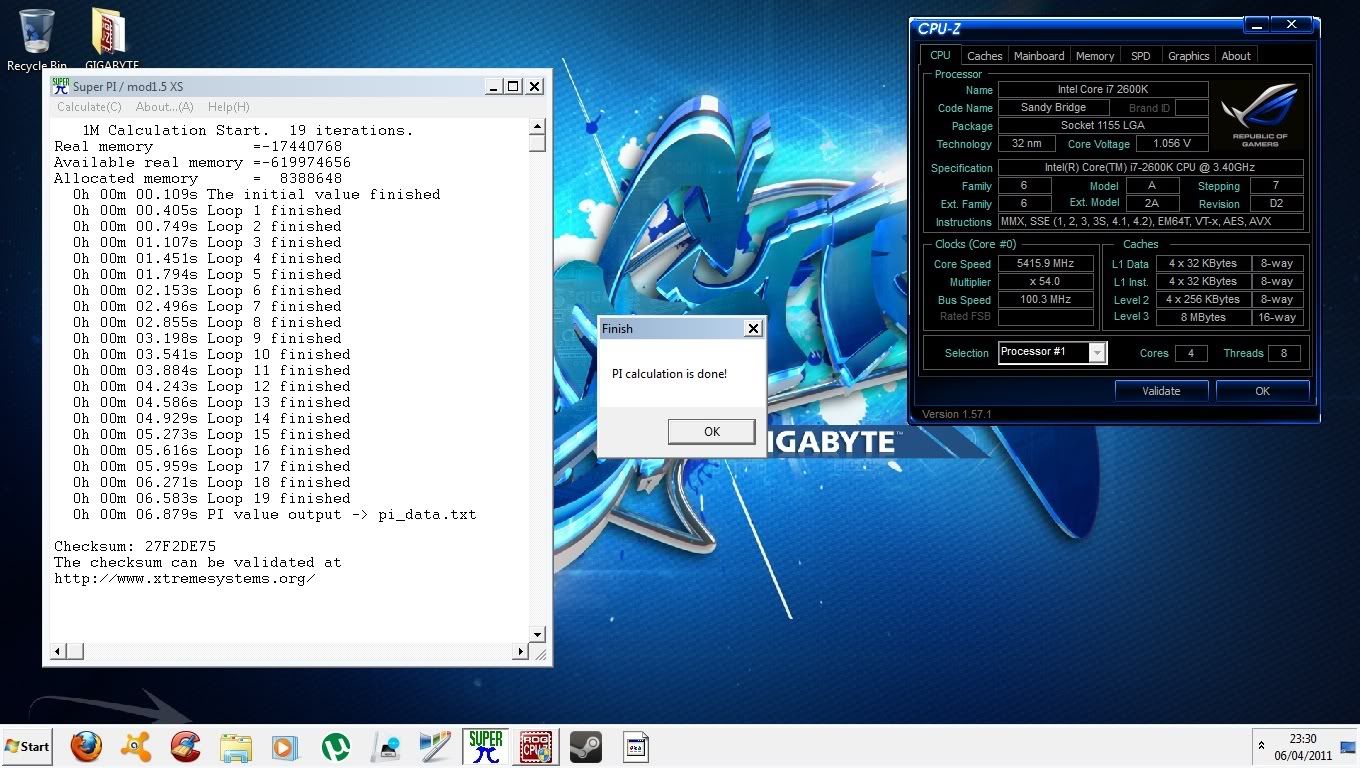
Task: Click the PI value output -> pi_data.txt line
Action: (x=274, y=514)
